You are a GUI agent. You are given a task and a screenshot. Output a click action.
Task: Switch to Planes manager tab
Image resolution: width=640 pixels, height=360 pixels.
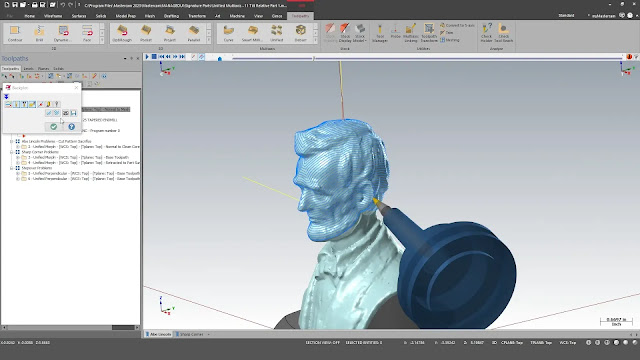(x=43, y=69)
